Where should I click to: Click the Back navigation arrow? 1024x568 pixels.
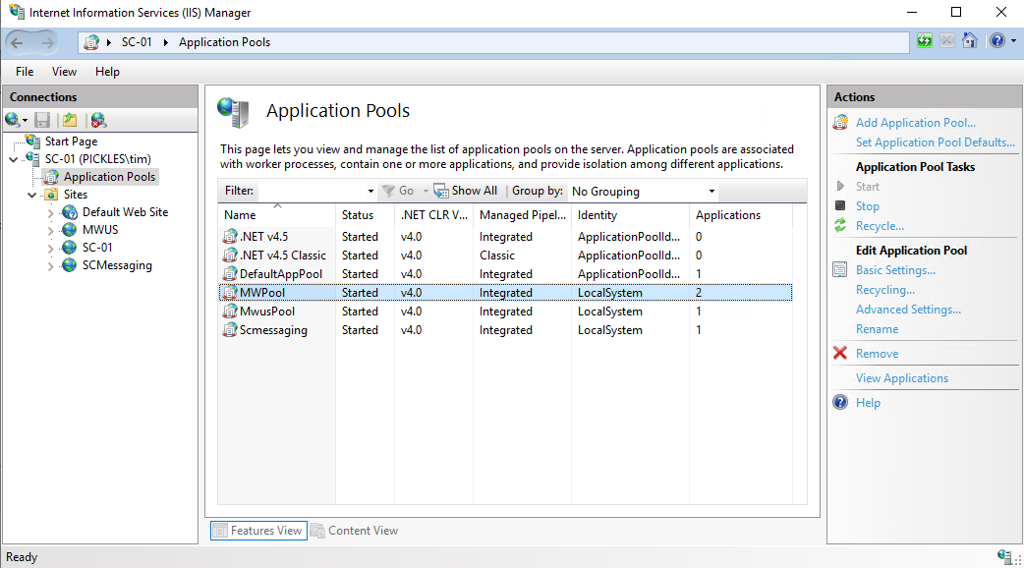click(x=18, y=42)
